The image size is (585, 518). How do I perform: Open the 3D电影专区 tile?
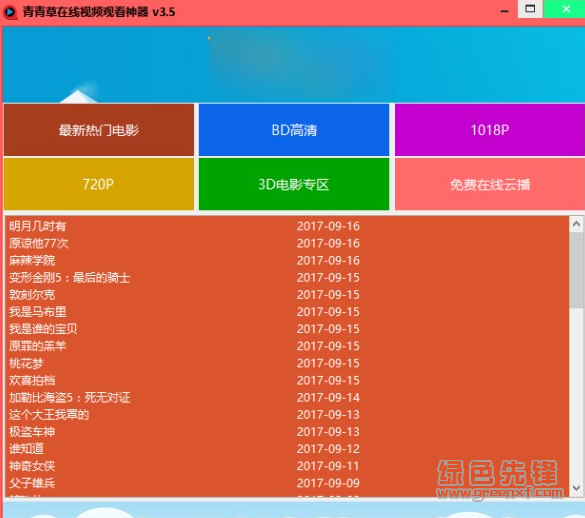coord(294,184)
